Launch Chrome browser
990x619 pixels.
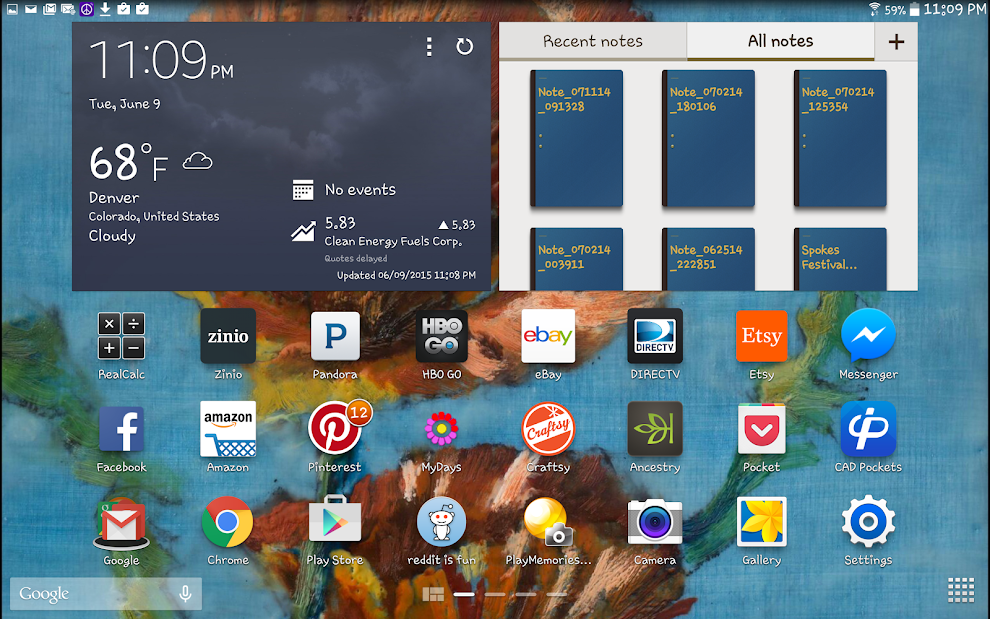pos(228,522)
